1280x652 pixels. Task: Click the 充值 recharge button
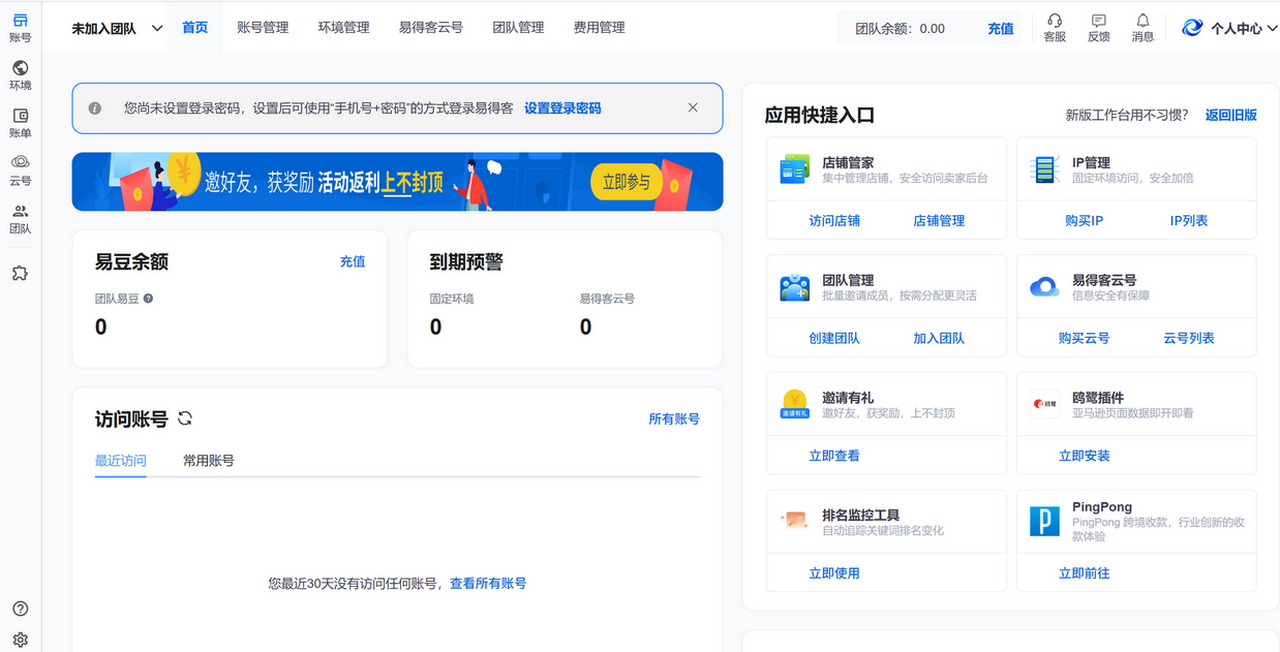[1000, 29]
